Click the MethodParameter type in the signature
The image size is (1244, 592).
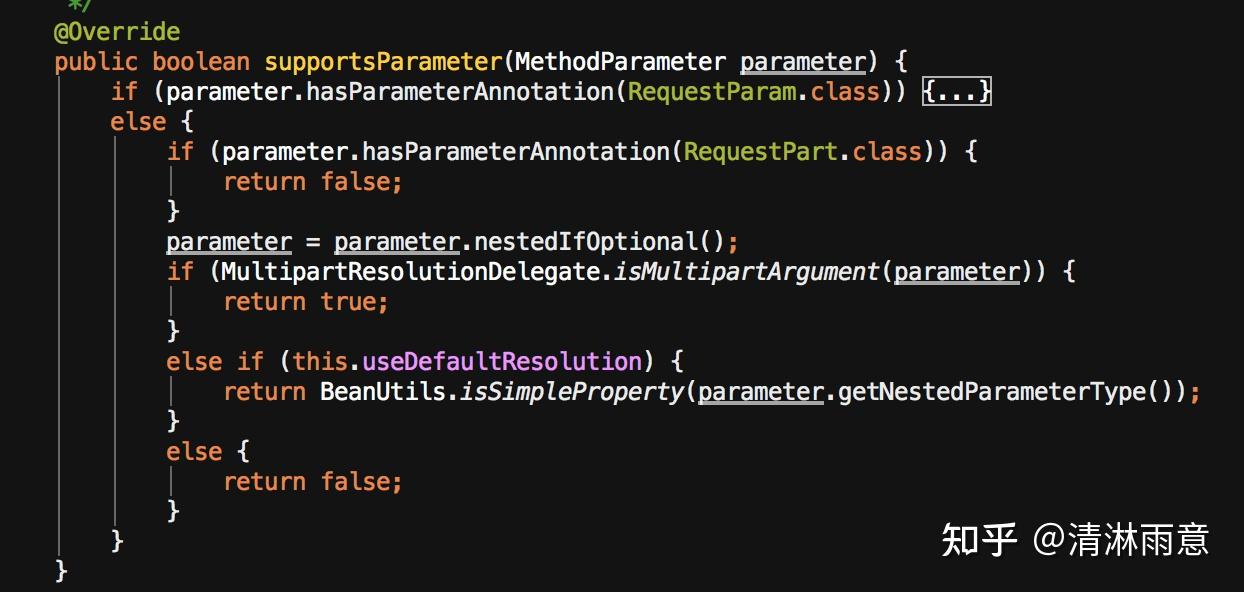pyautogui.click(x=621, y=62)
